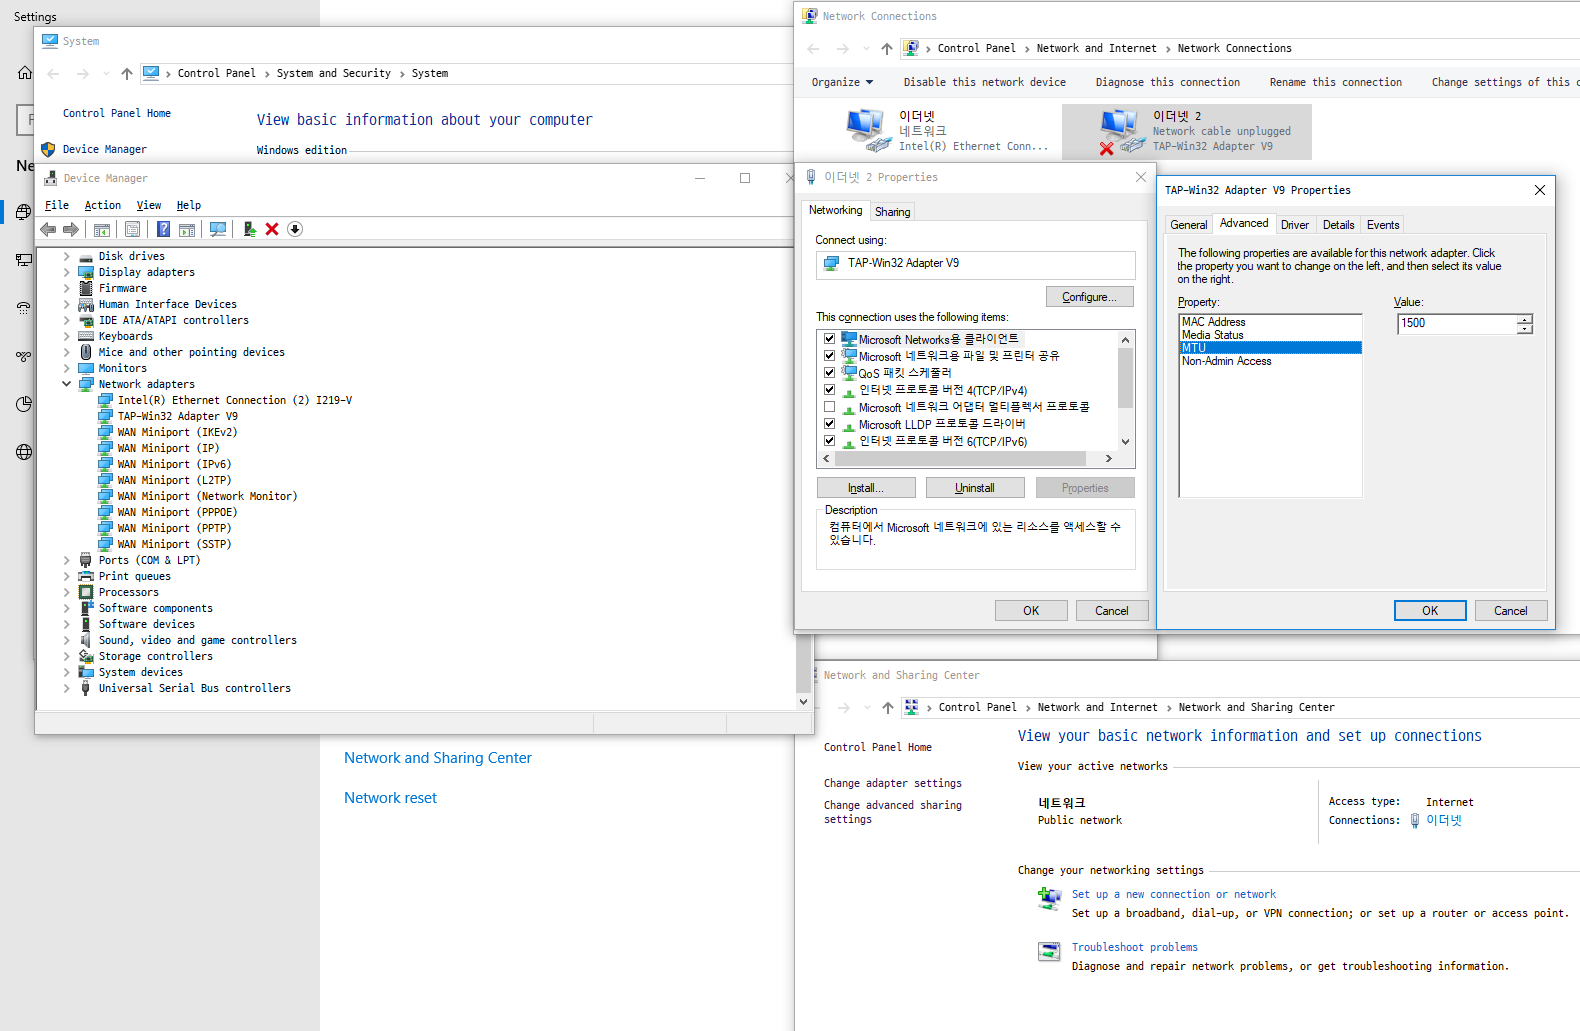
Task: Click Forward arrow in Device Manager toolbar
Action: pos(71,229)
